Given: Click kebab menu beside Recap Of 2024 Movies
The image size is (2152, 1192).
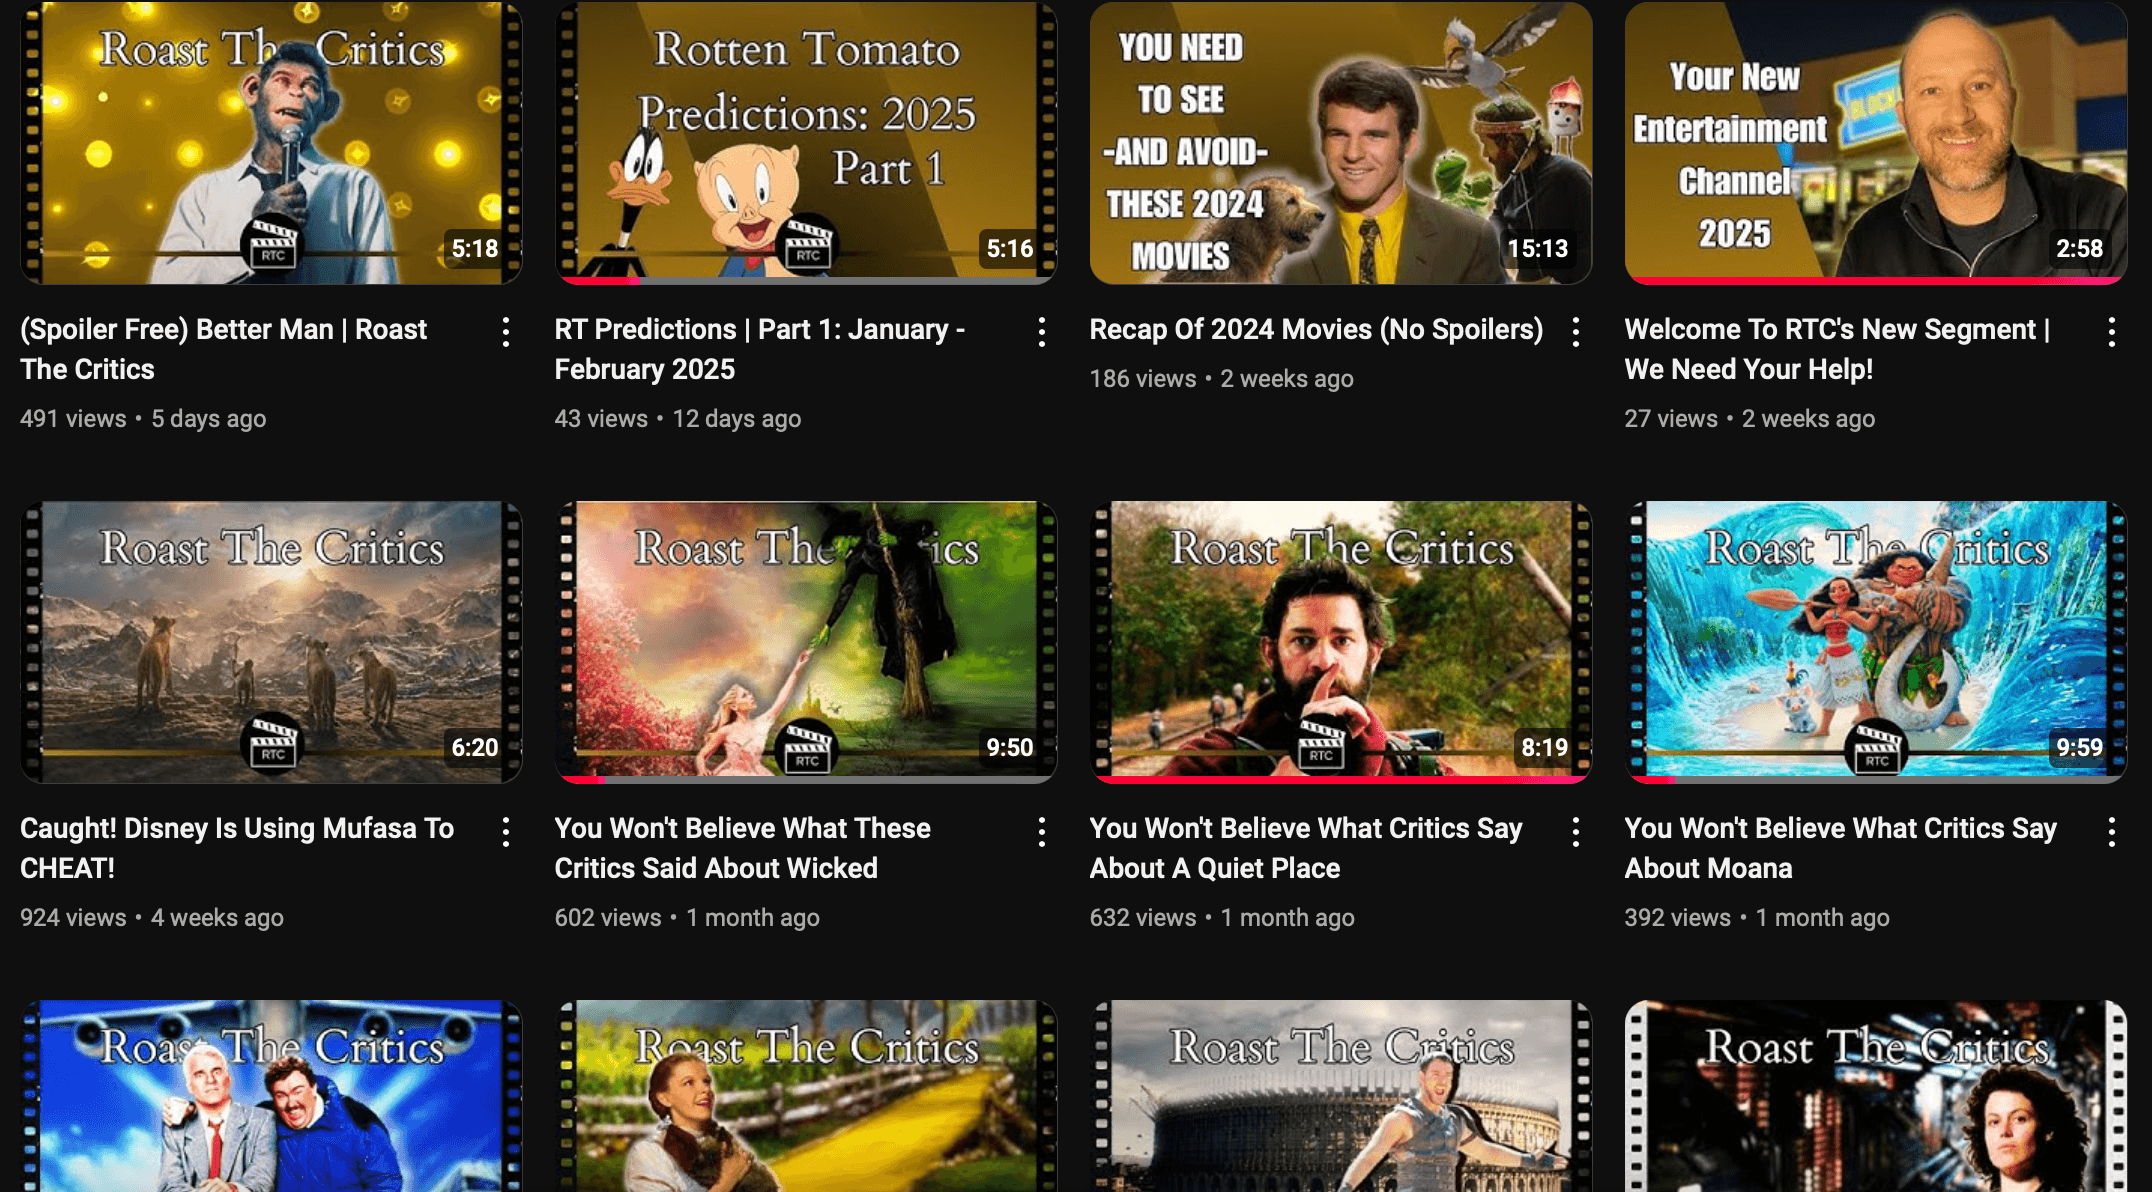Looking at the screenshot, I should tap(1576, 332).
